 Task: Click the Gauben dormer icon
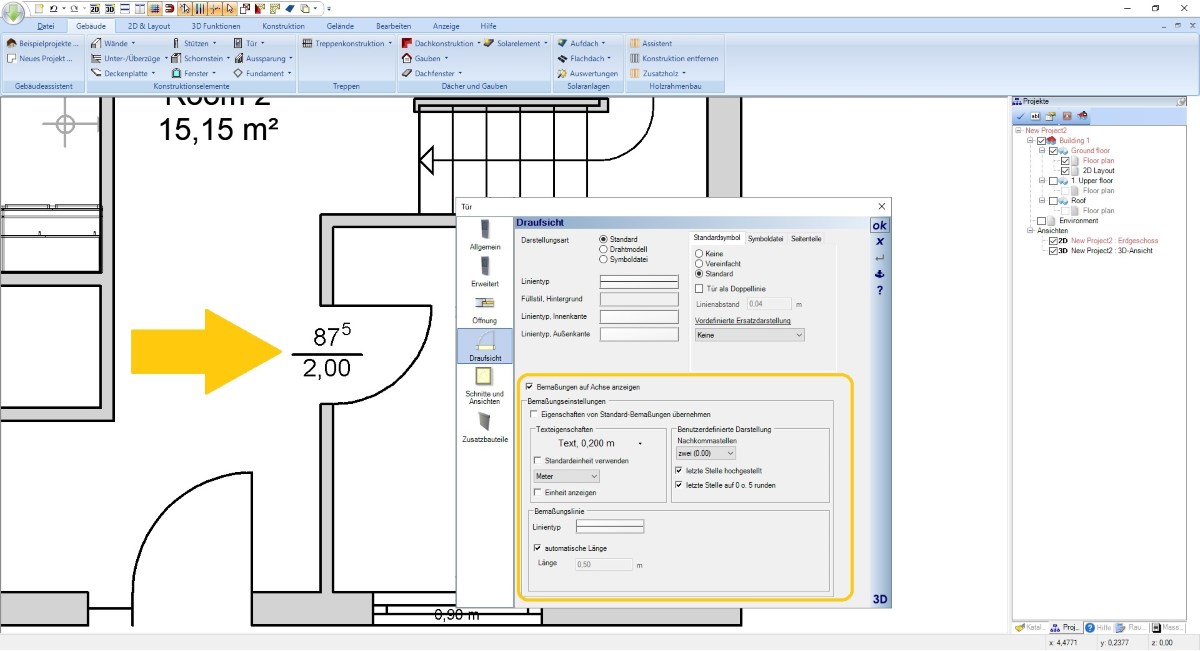click(407, 58)
